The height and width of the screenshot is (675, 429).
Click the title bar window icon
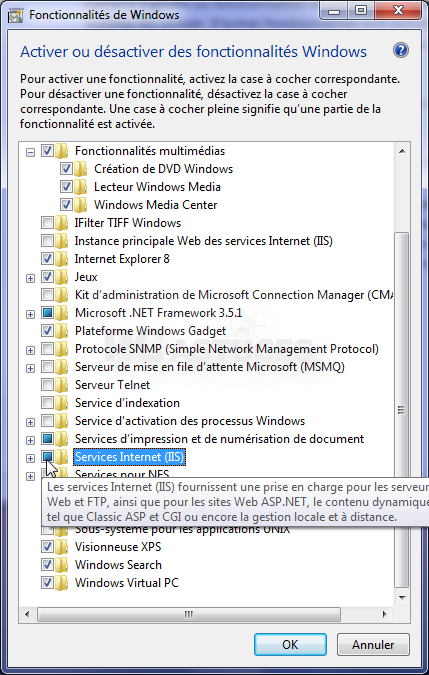[17, 14]
